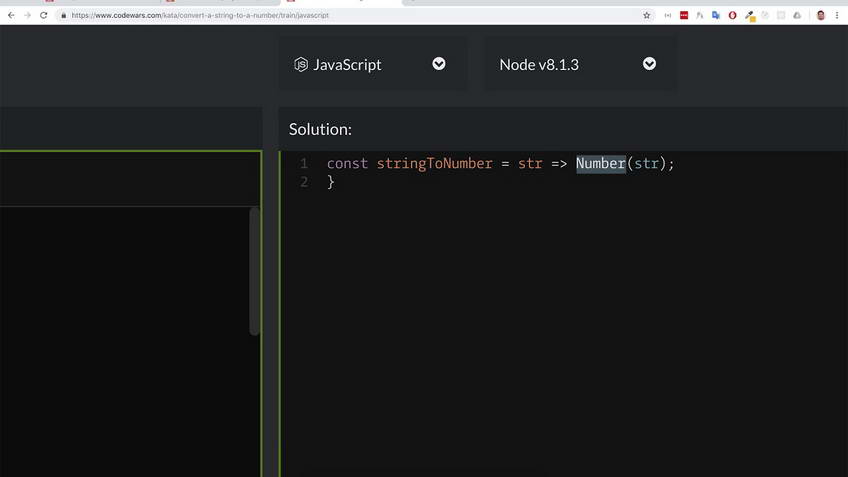This screenshot has width=848, height=477.
Task: Click the bracket-shaped extension icon
Action: tap(667, 15)
